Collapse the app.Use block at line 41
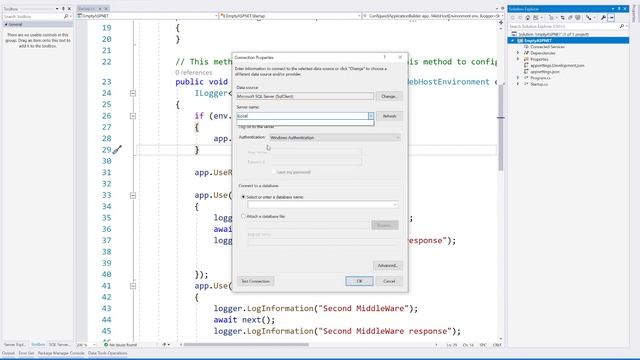Image resolution: width=640 pixels, height=360 pixels. [133, 286]
